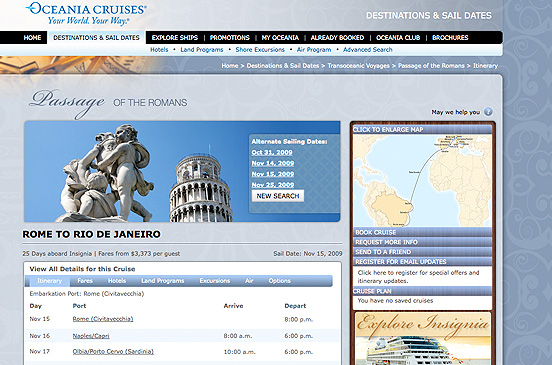Open the Naples/Capri port link
This screenshot has height=365, width=552.
[91, 336]
